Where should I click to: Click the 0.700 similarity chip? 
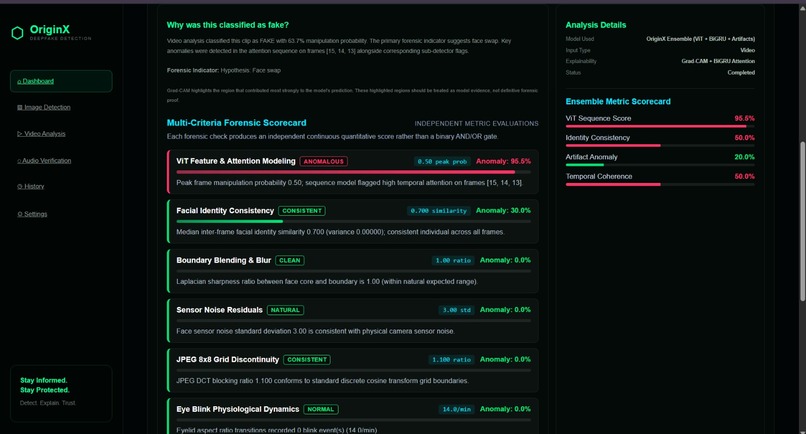[x=438, y=211]
